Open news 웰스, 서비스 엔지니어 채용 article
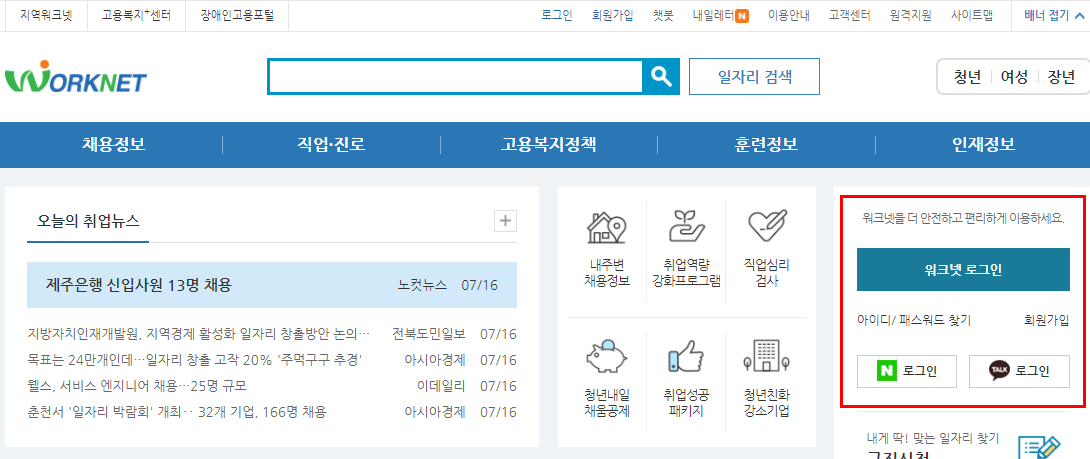This screenshot has width=1090, height=459. pyautogui.click(x=138, y=385)
